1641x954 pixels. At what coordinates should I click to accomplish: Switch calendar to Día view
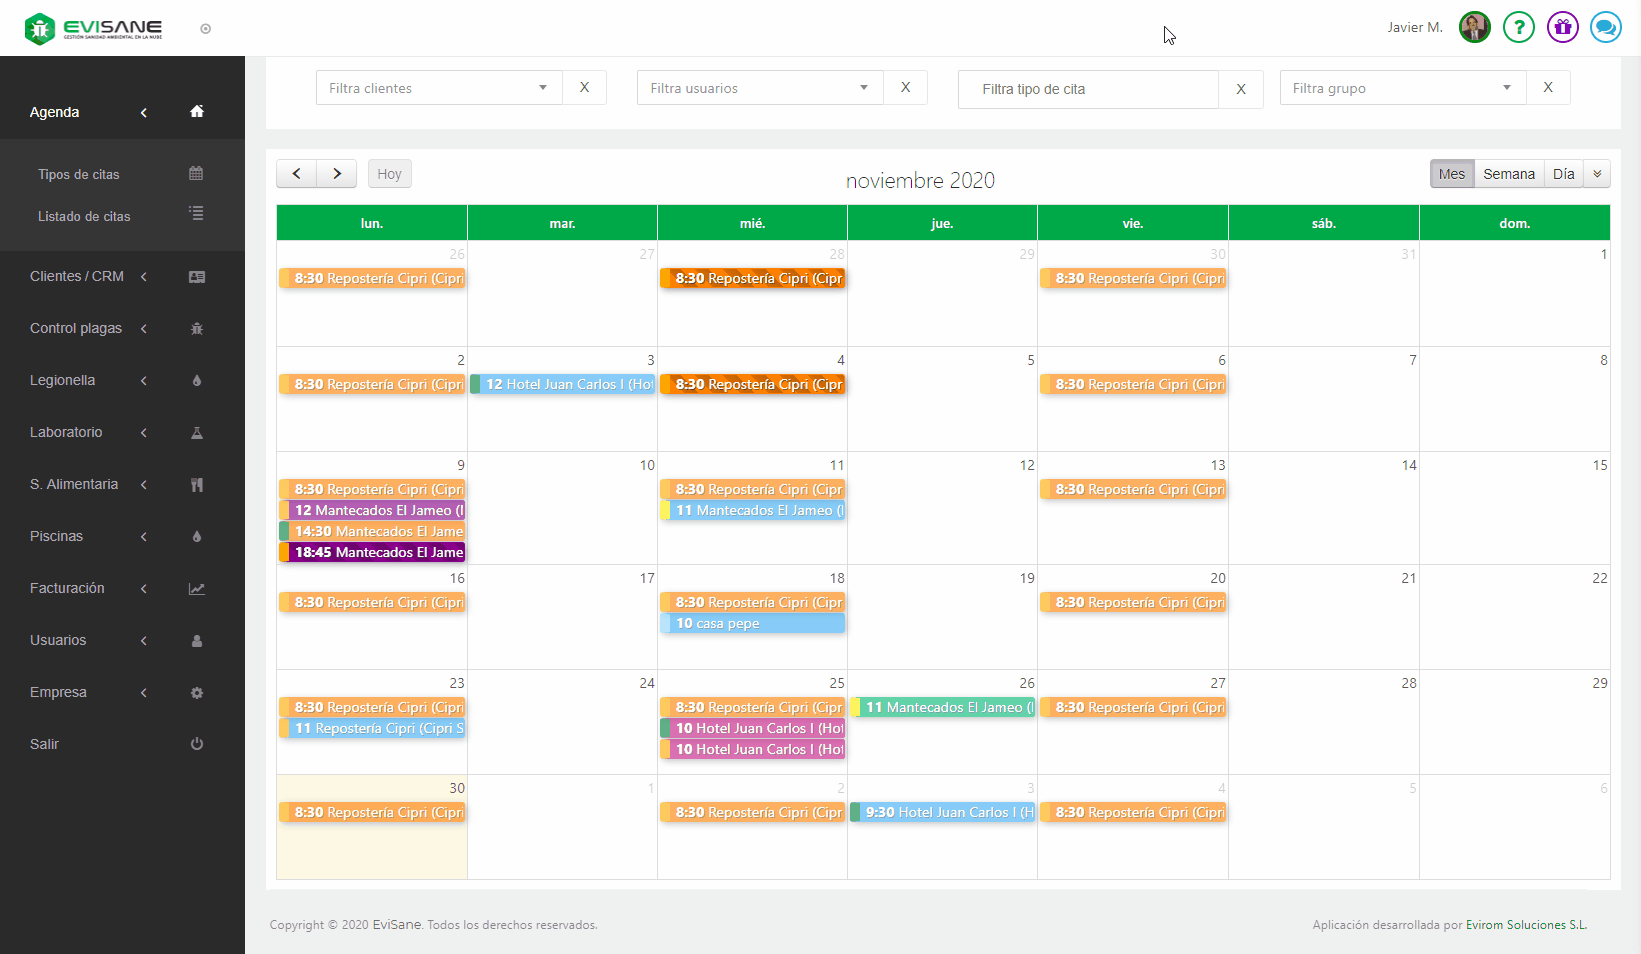coord(1563,174)
